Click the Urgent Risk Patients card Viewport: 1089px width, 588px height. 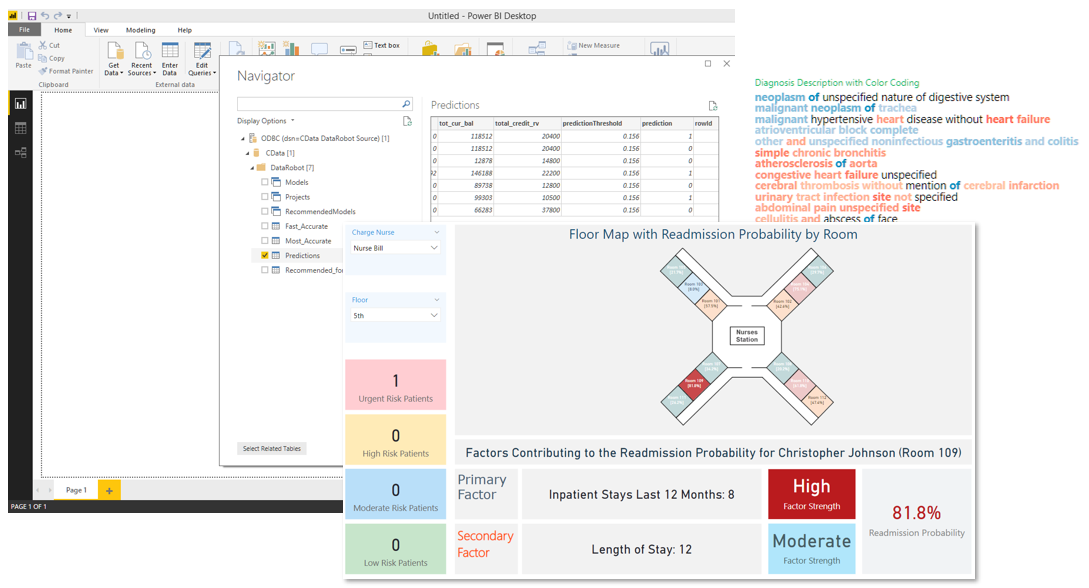pyautogui.click(x=395, y=385)
